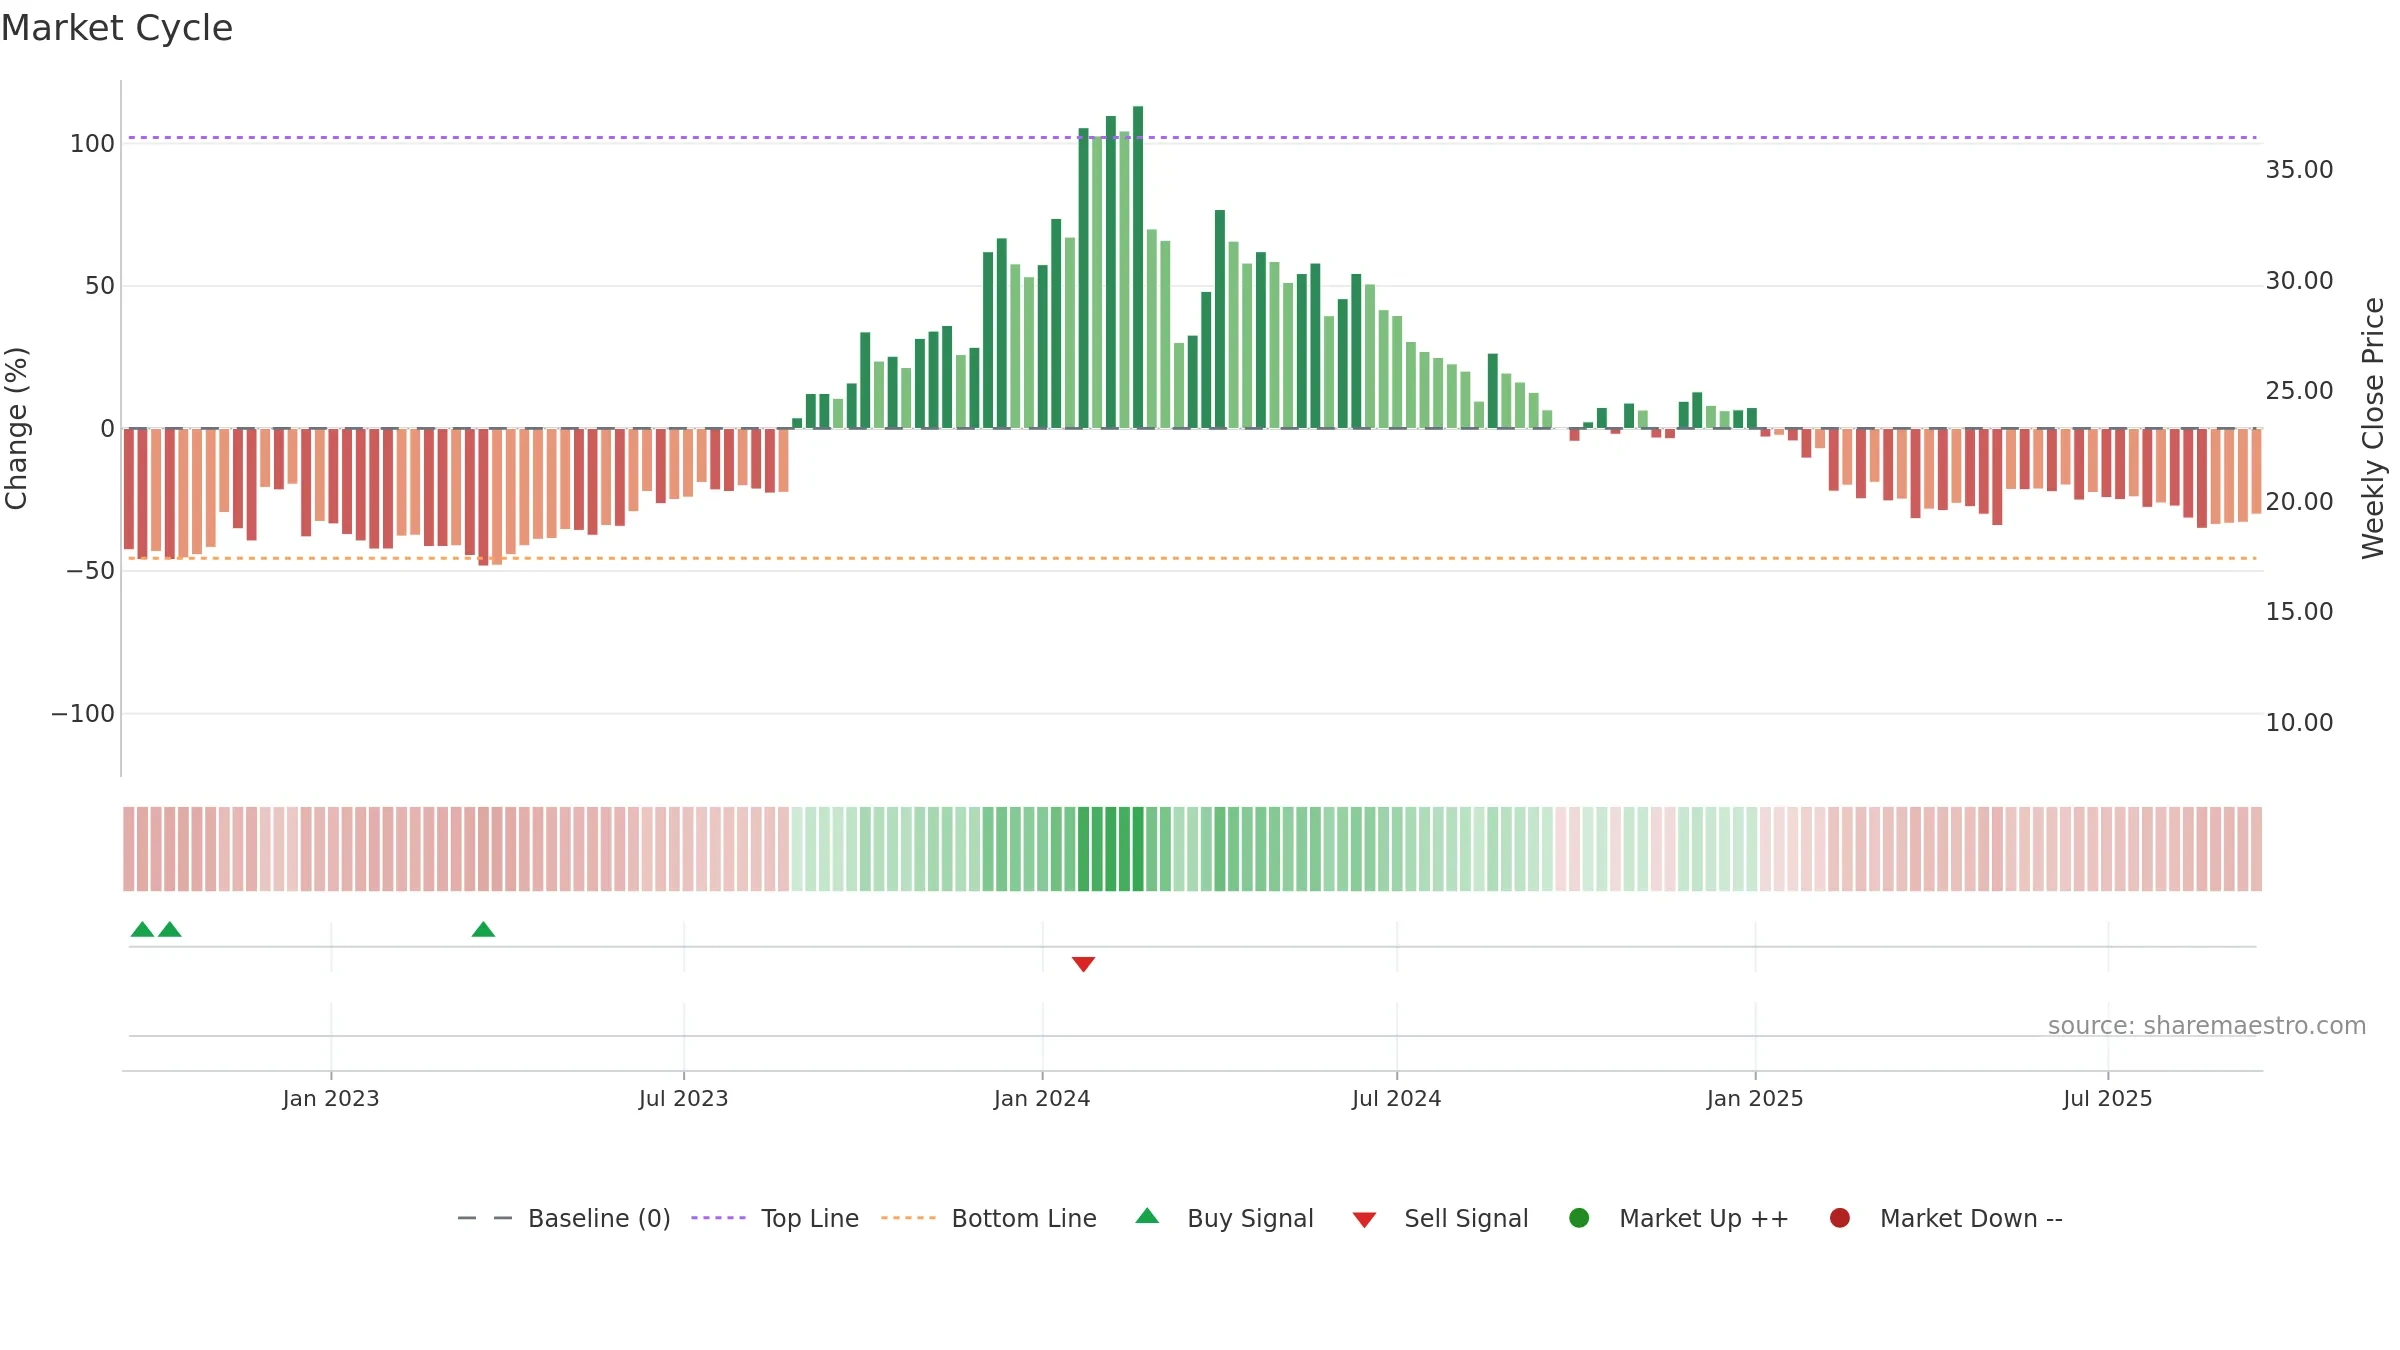Toggle the Market Down -- legend entry

point(1945,1218)
